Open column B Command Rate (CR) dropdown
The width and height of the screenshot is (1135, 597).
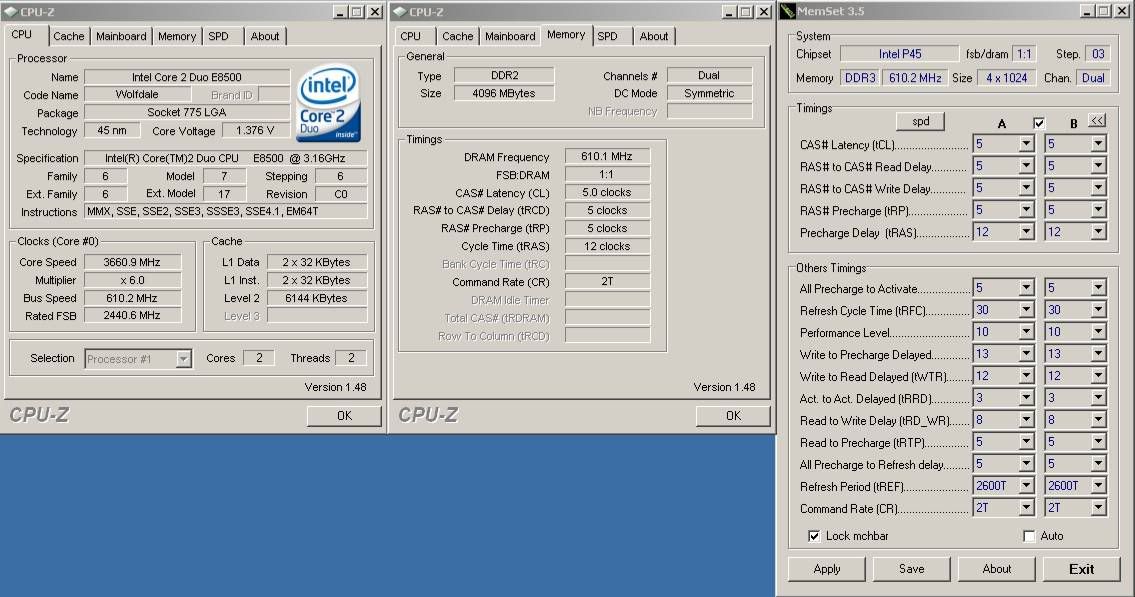click(x=1098, y=509)
